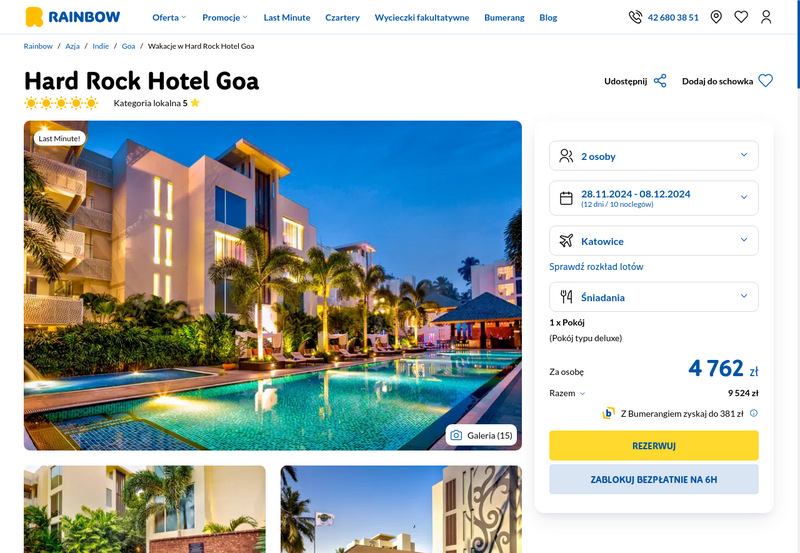Expand the Katowice departure airport dropdown

pyautogui.click(x=654, y=241)
